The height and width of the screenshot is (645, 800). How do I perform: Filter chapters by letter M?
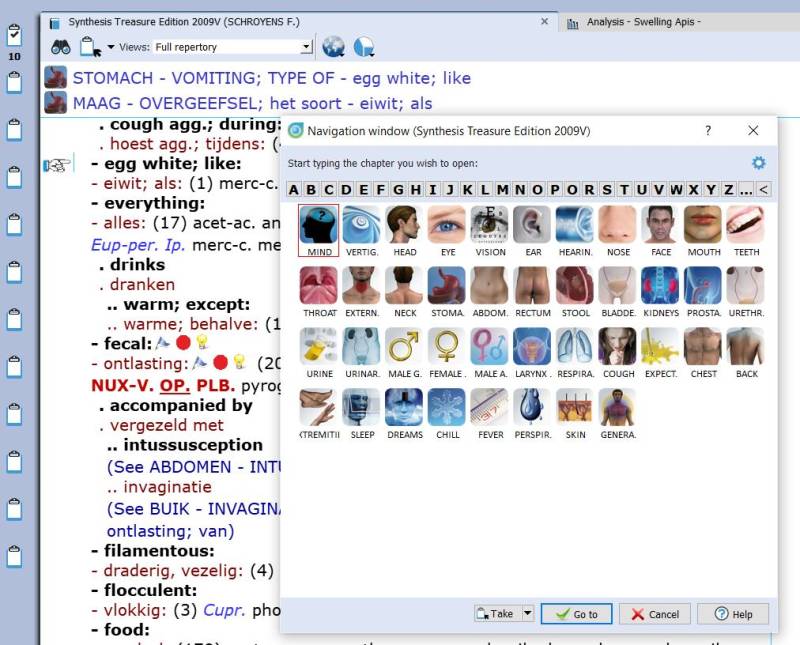[503, 190]
